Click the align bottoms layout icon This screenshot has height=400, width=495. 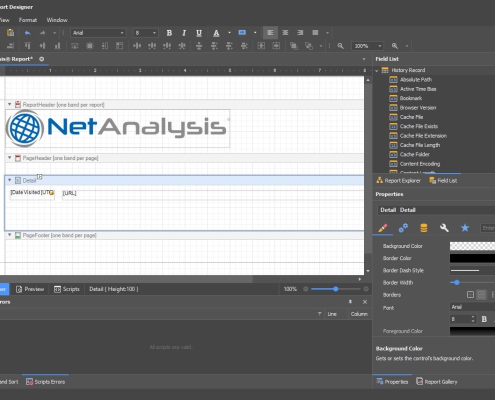[57, 46]
